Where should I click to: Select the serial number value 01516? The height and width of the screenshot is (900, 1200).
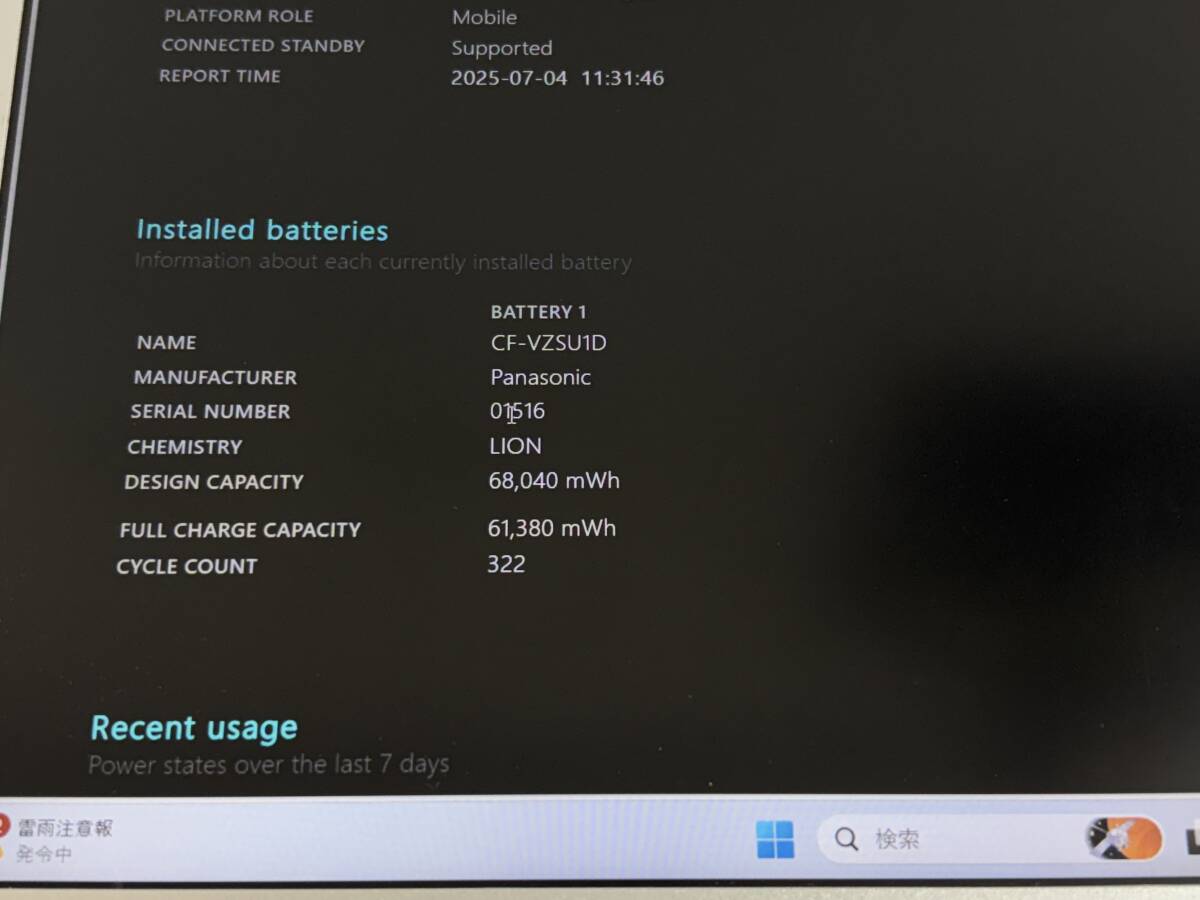coord(517,411)
